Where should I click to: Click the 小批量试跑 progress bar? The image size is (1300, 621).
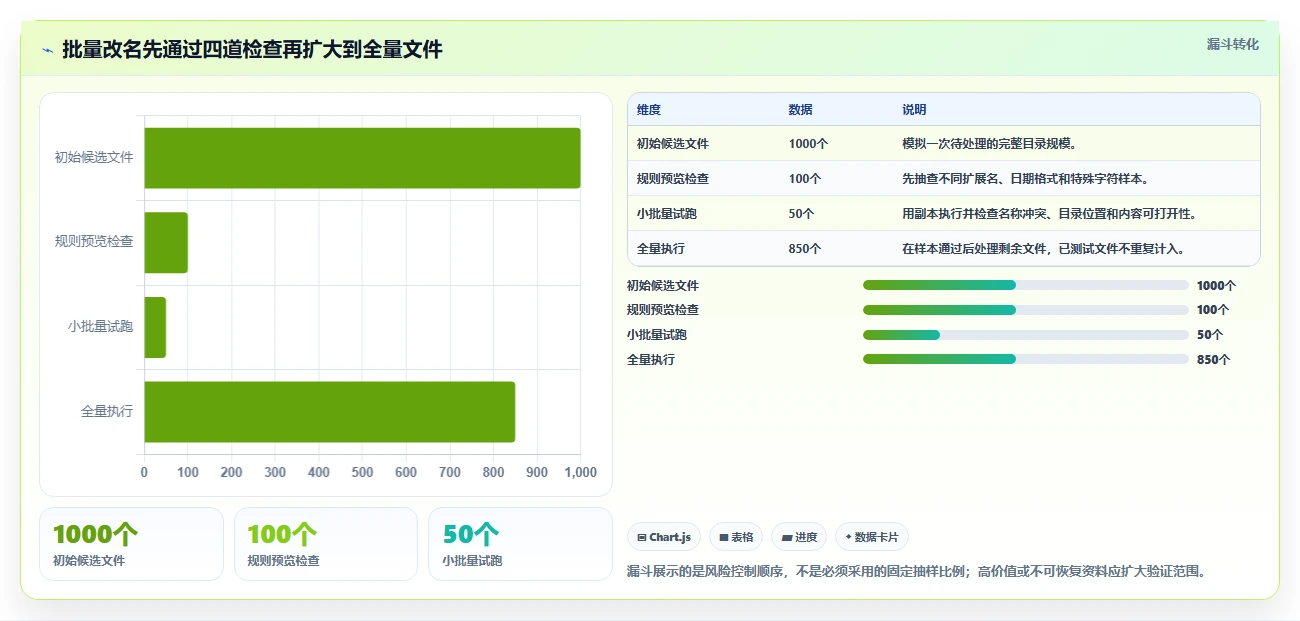[1026, 335]
